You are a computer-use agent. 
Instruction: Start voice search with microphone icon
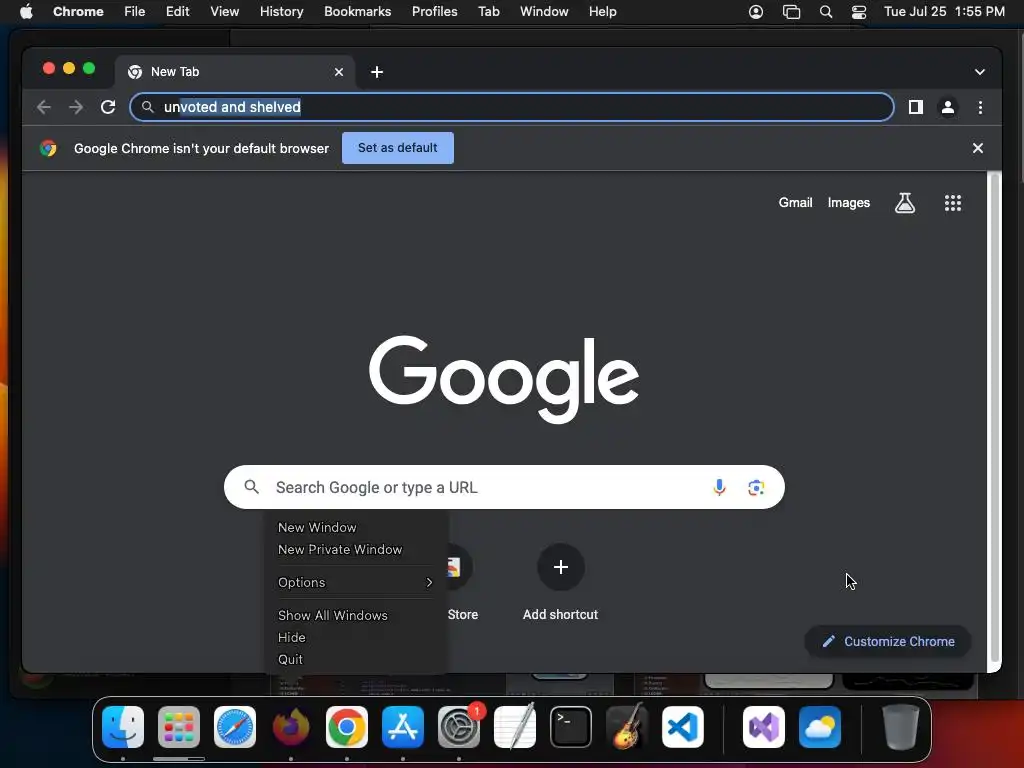(x=719, y=487)
